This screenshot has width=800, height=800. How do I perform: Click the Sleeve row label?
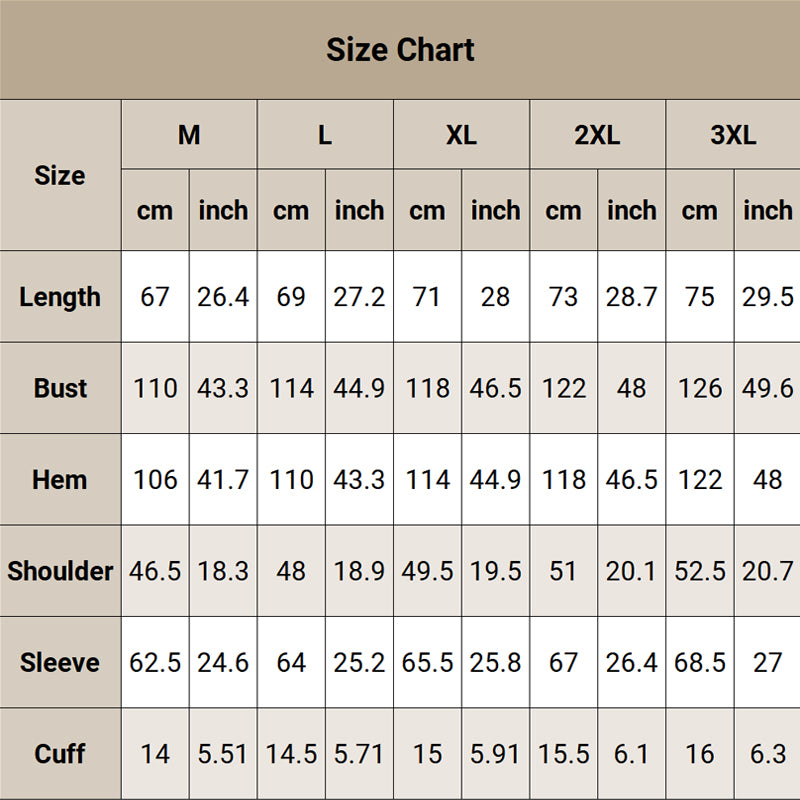coord(60,663)
